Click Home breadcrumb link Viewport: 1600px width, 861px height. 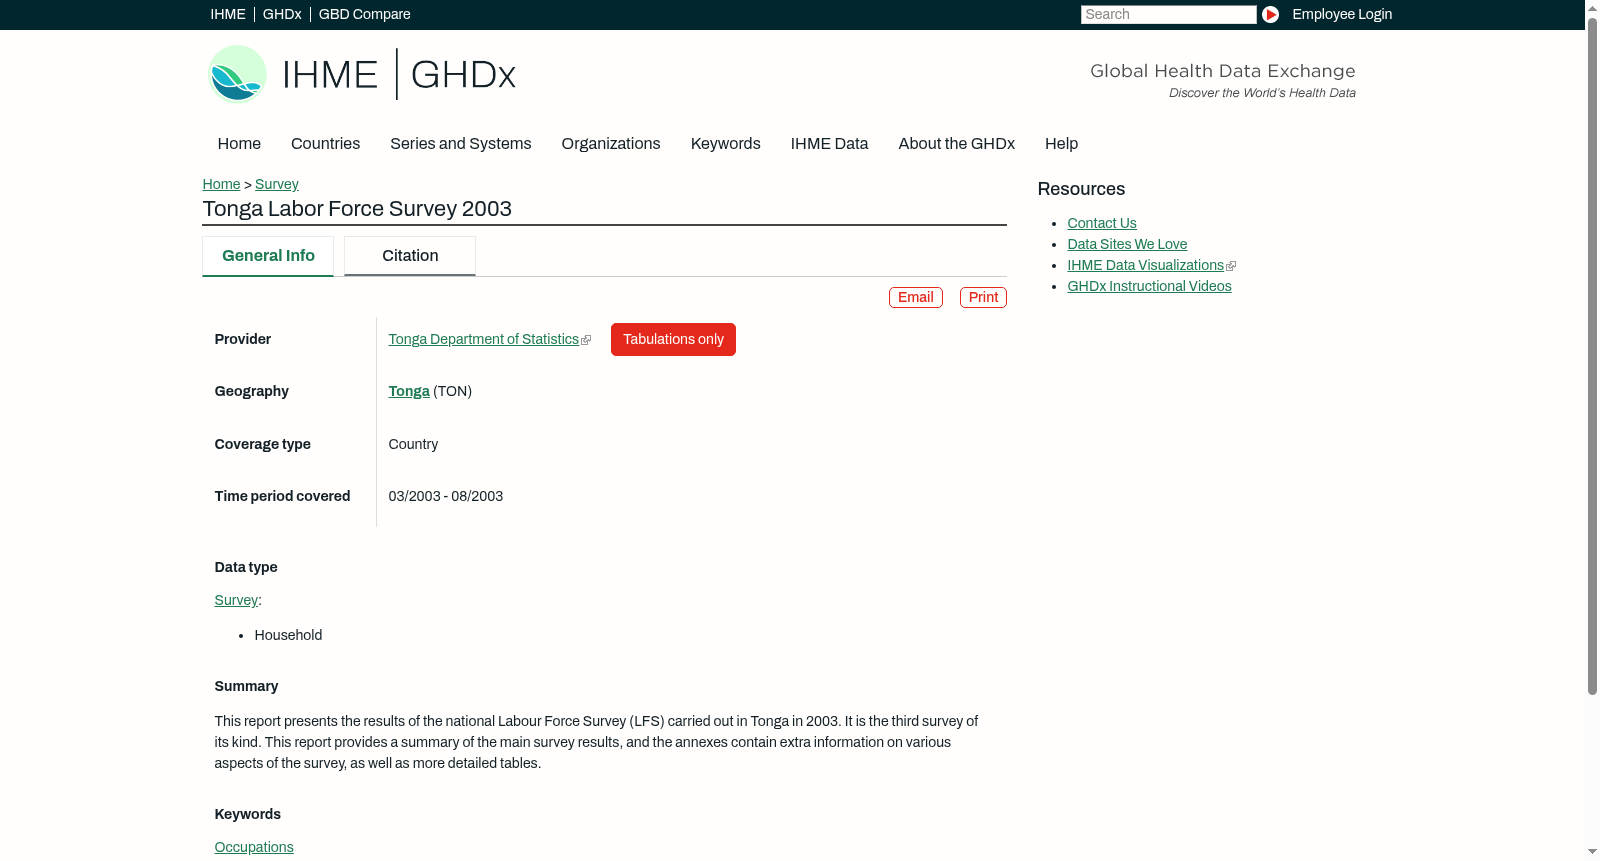point(221,184)
